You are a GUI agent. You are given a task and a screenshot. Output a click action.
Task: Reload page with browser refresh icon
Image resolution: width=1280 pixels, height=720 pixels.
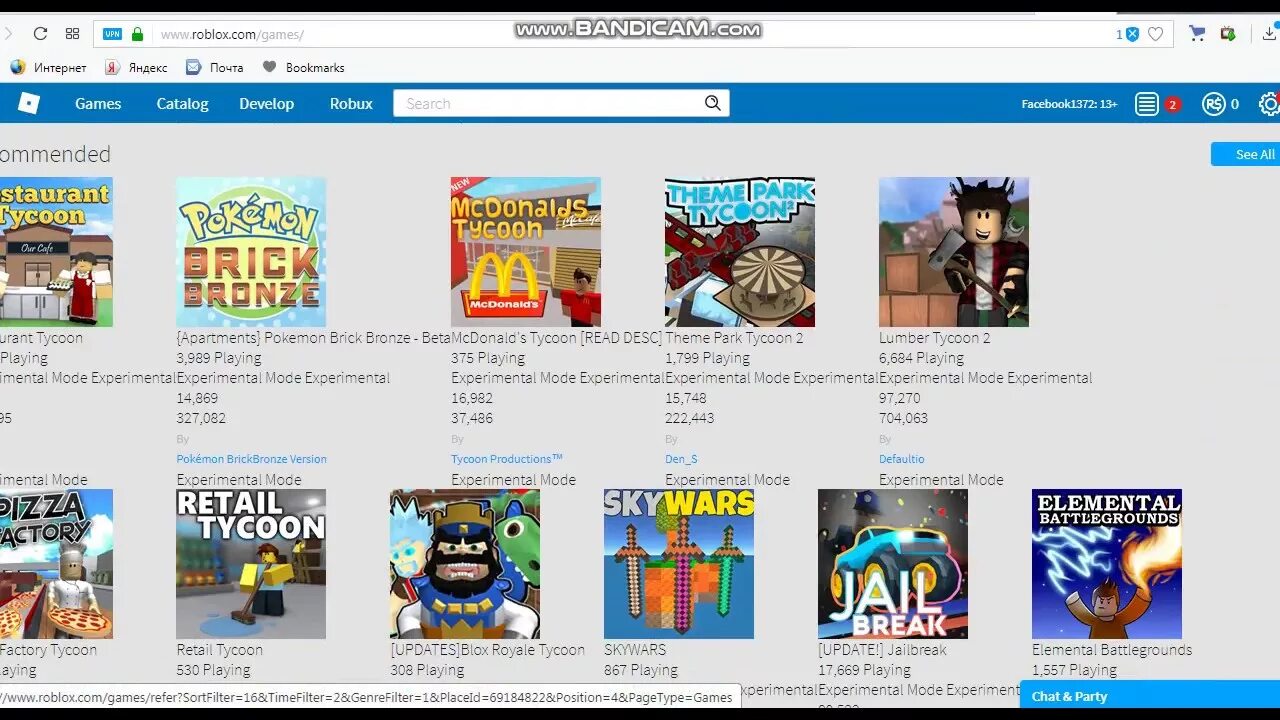pos(40,34)
